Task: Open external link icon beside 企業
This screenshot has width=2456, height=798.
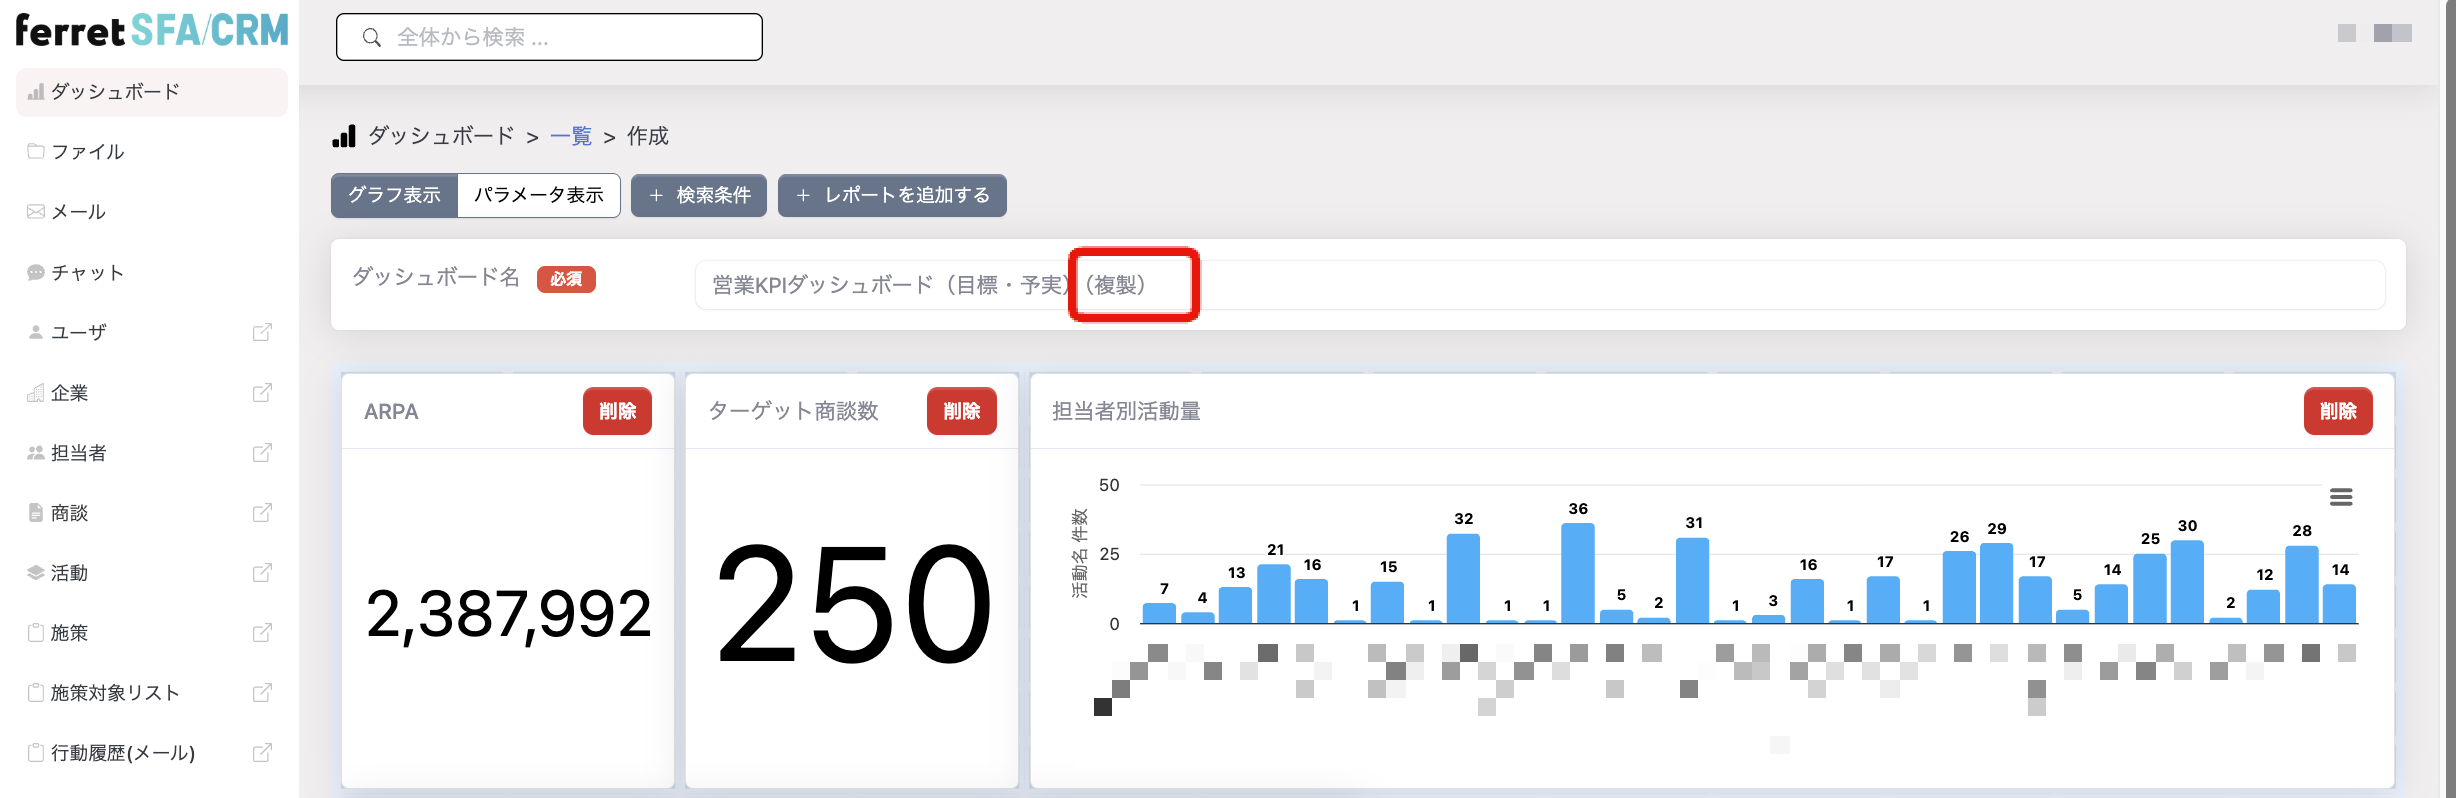Action: tap(262, 392)
